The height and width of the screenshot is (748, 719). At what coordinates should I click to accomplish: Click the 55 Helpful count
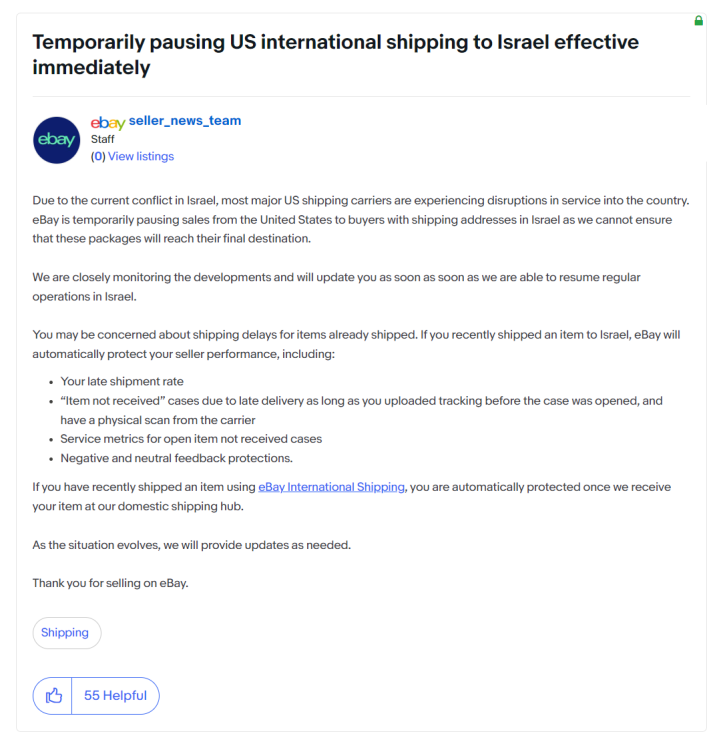(115, 696)
